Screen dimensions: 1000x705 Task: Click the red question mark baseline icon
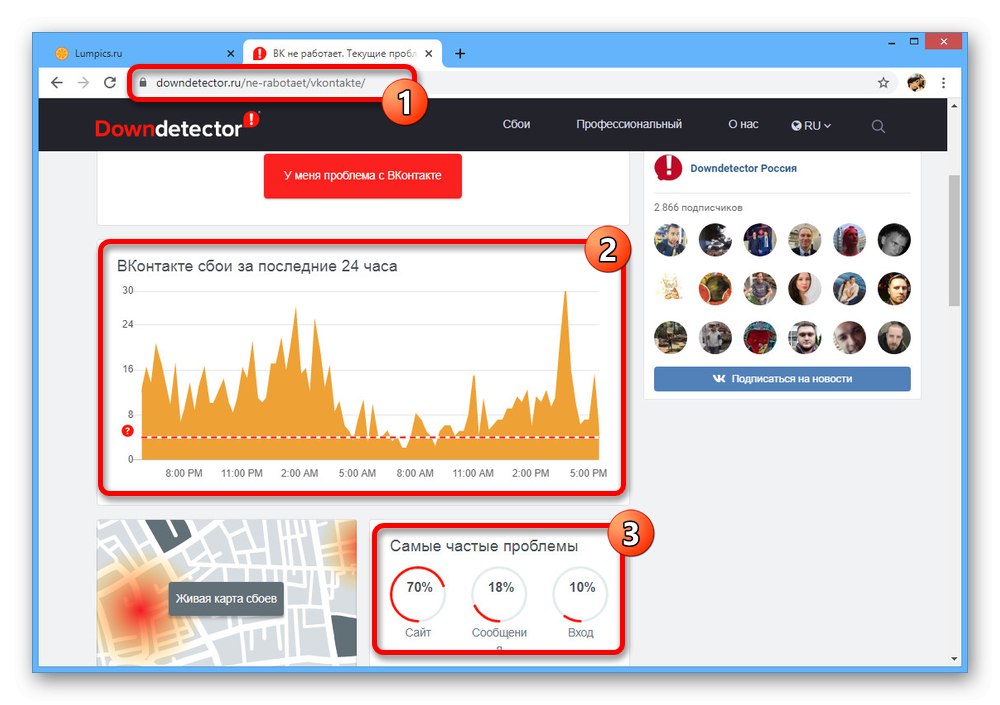pyautogui.click(x=128, y=431)
